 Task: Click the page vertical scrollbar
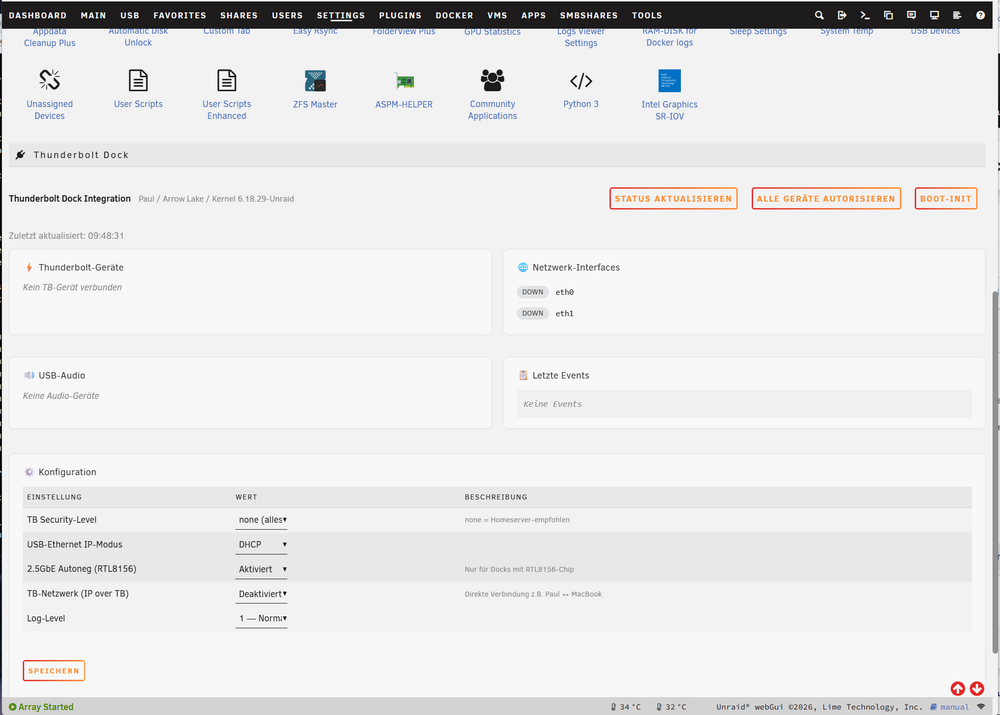[x=996, y=472]
